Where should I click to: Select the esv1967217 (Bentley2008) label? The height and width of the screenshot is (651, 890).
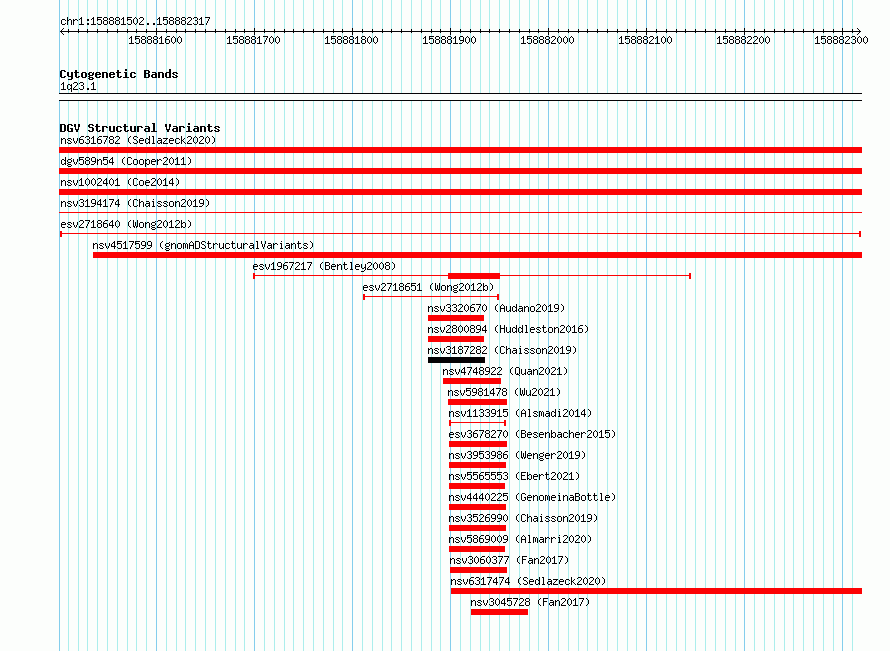click(x=324, y=266)
